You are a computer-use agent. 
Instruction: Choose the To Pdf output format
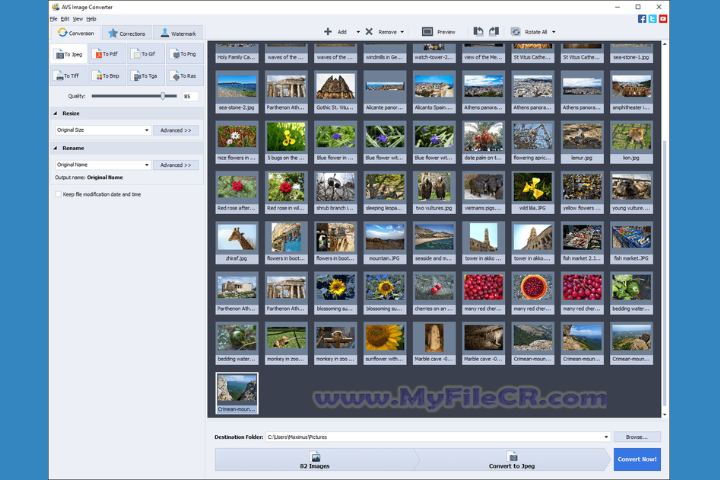pyautogui.click(x=107, y=54)
